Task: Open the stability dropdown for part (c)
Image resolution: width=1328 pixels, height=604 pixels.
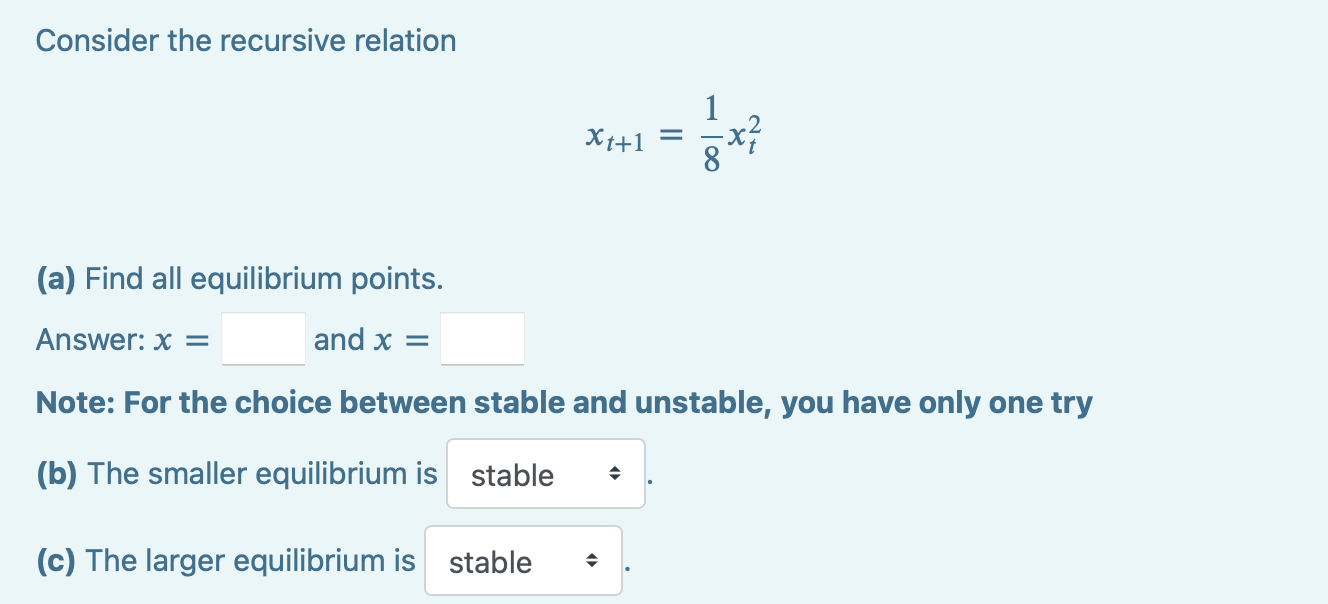Action: (524, 561)
